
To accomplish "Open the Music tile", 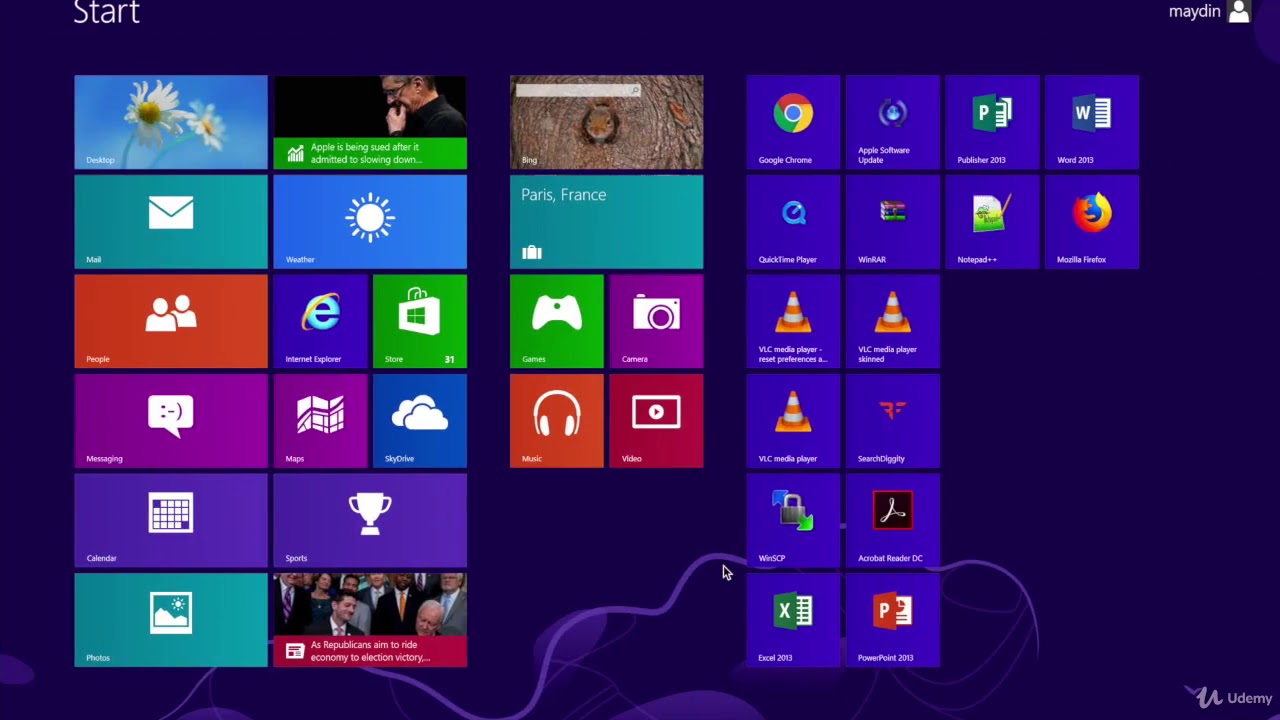I will tap(557, 421).
